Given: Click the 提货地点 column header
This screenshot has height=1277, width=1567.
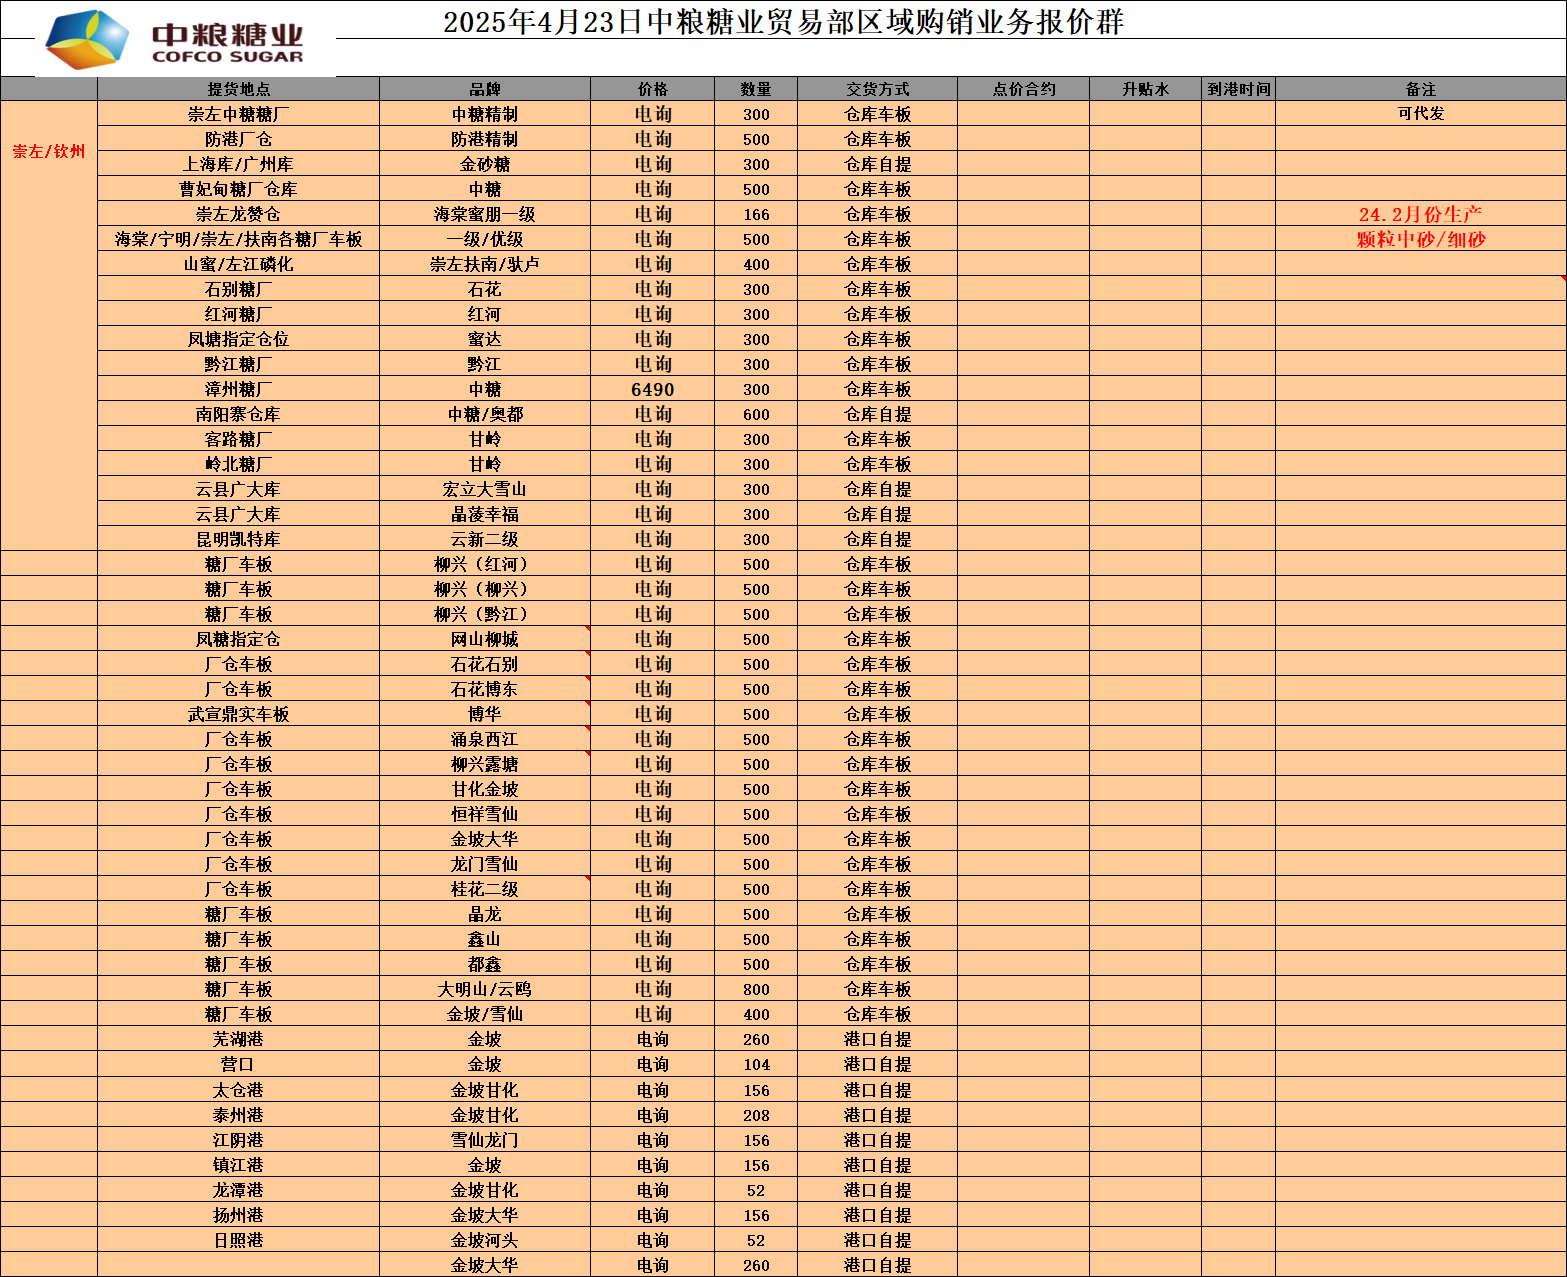Looking at the screenshot, I should (238, 89).
